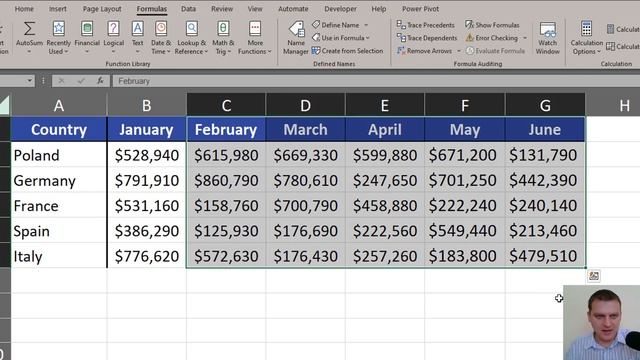
Task: Open the Logical functions icon
Action: (x=113, y=29)
